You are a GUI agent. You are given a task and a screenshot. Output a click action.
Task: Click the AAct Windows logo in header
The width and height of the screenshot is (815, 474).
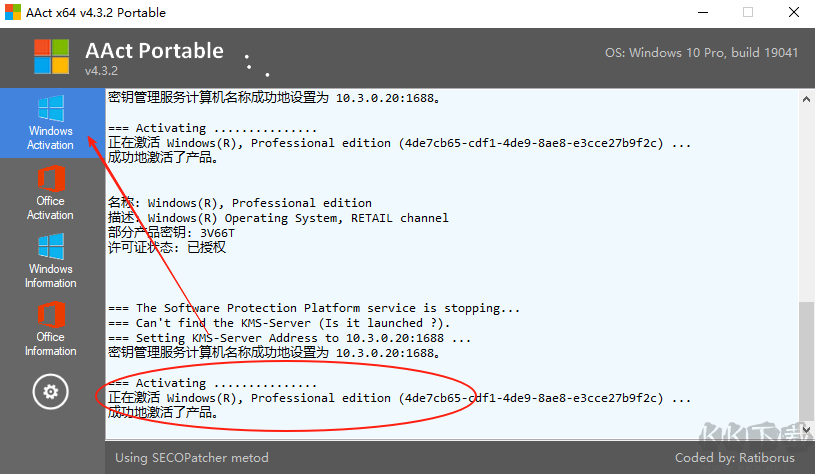51,57
